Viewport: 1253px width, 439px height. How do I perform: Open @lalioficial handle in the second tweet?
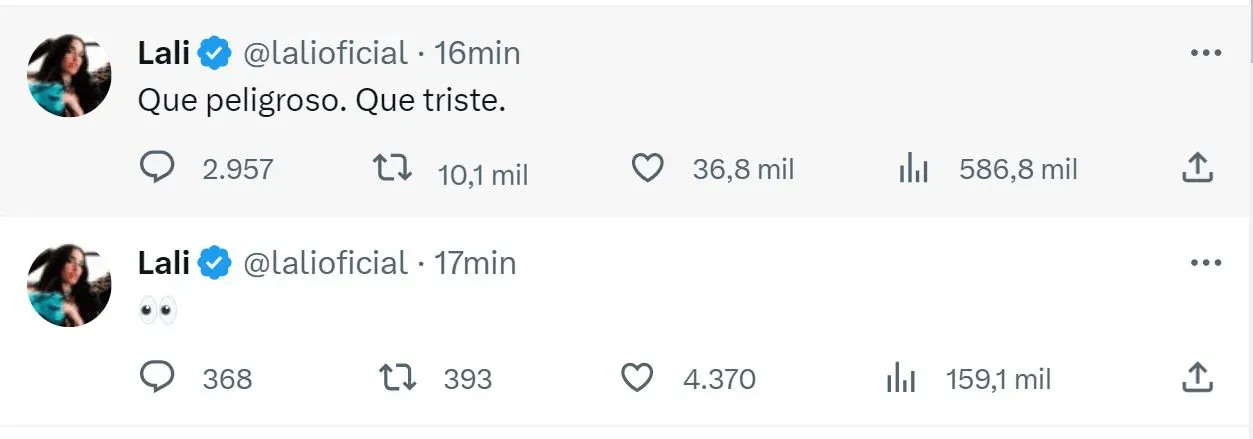[325, 263]
